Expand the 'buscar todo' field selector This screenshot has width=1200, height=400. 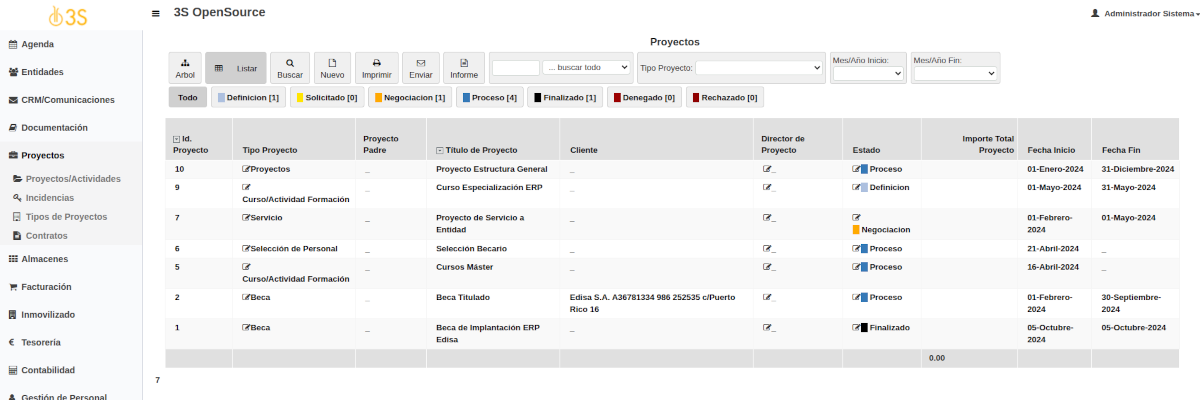pyautogui.click(x=587, y=68)
